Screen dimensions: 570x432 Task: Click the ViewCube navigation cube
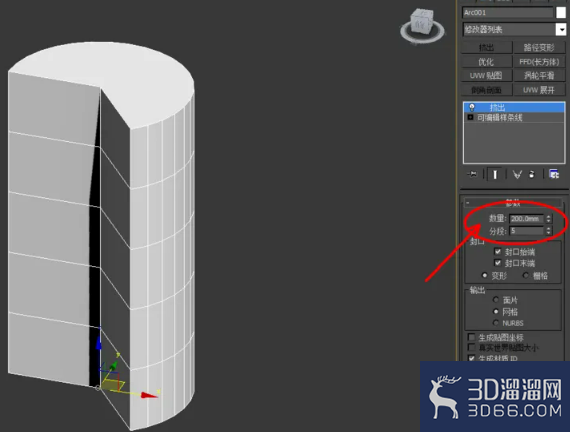point(421,21)
